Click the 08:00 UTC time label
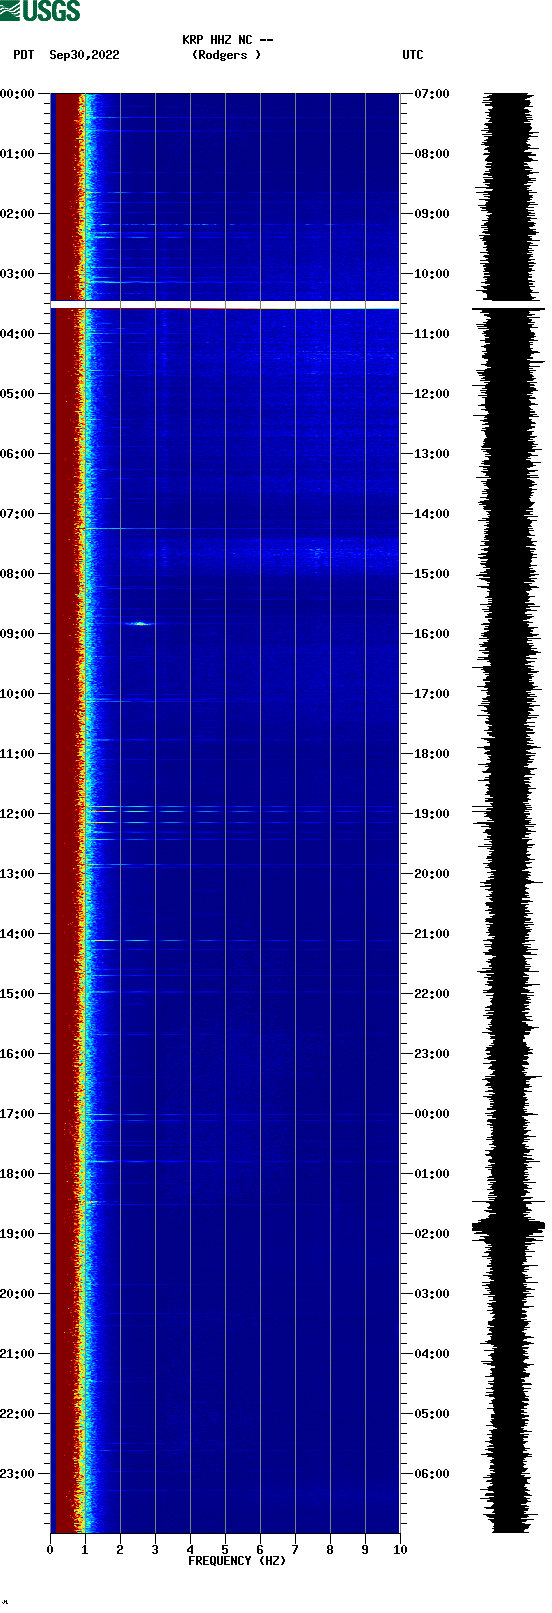Viewport: 552px width, 1613px height. (432, 154)
